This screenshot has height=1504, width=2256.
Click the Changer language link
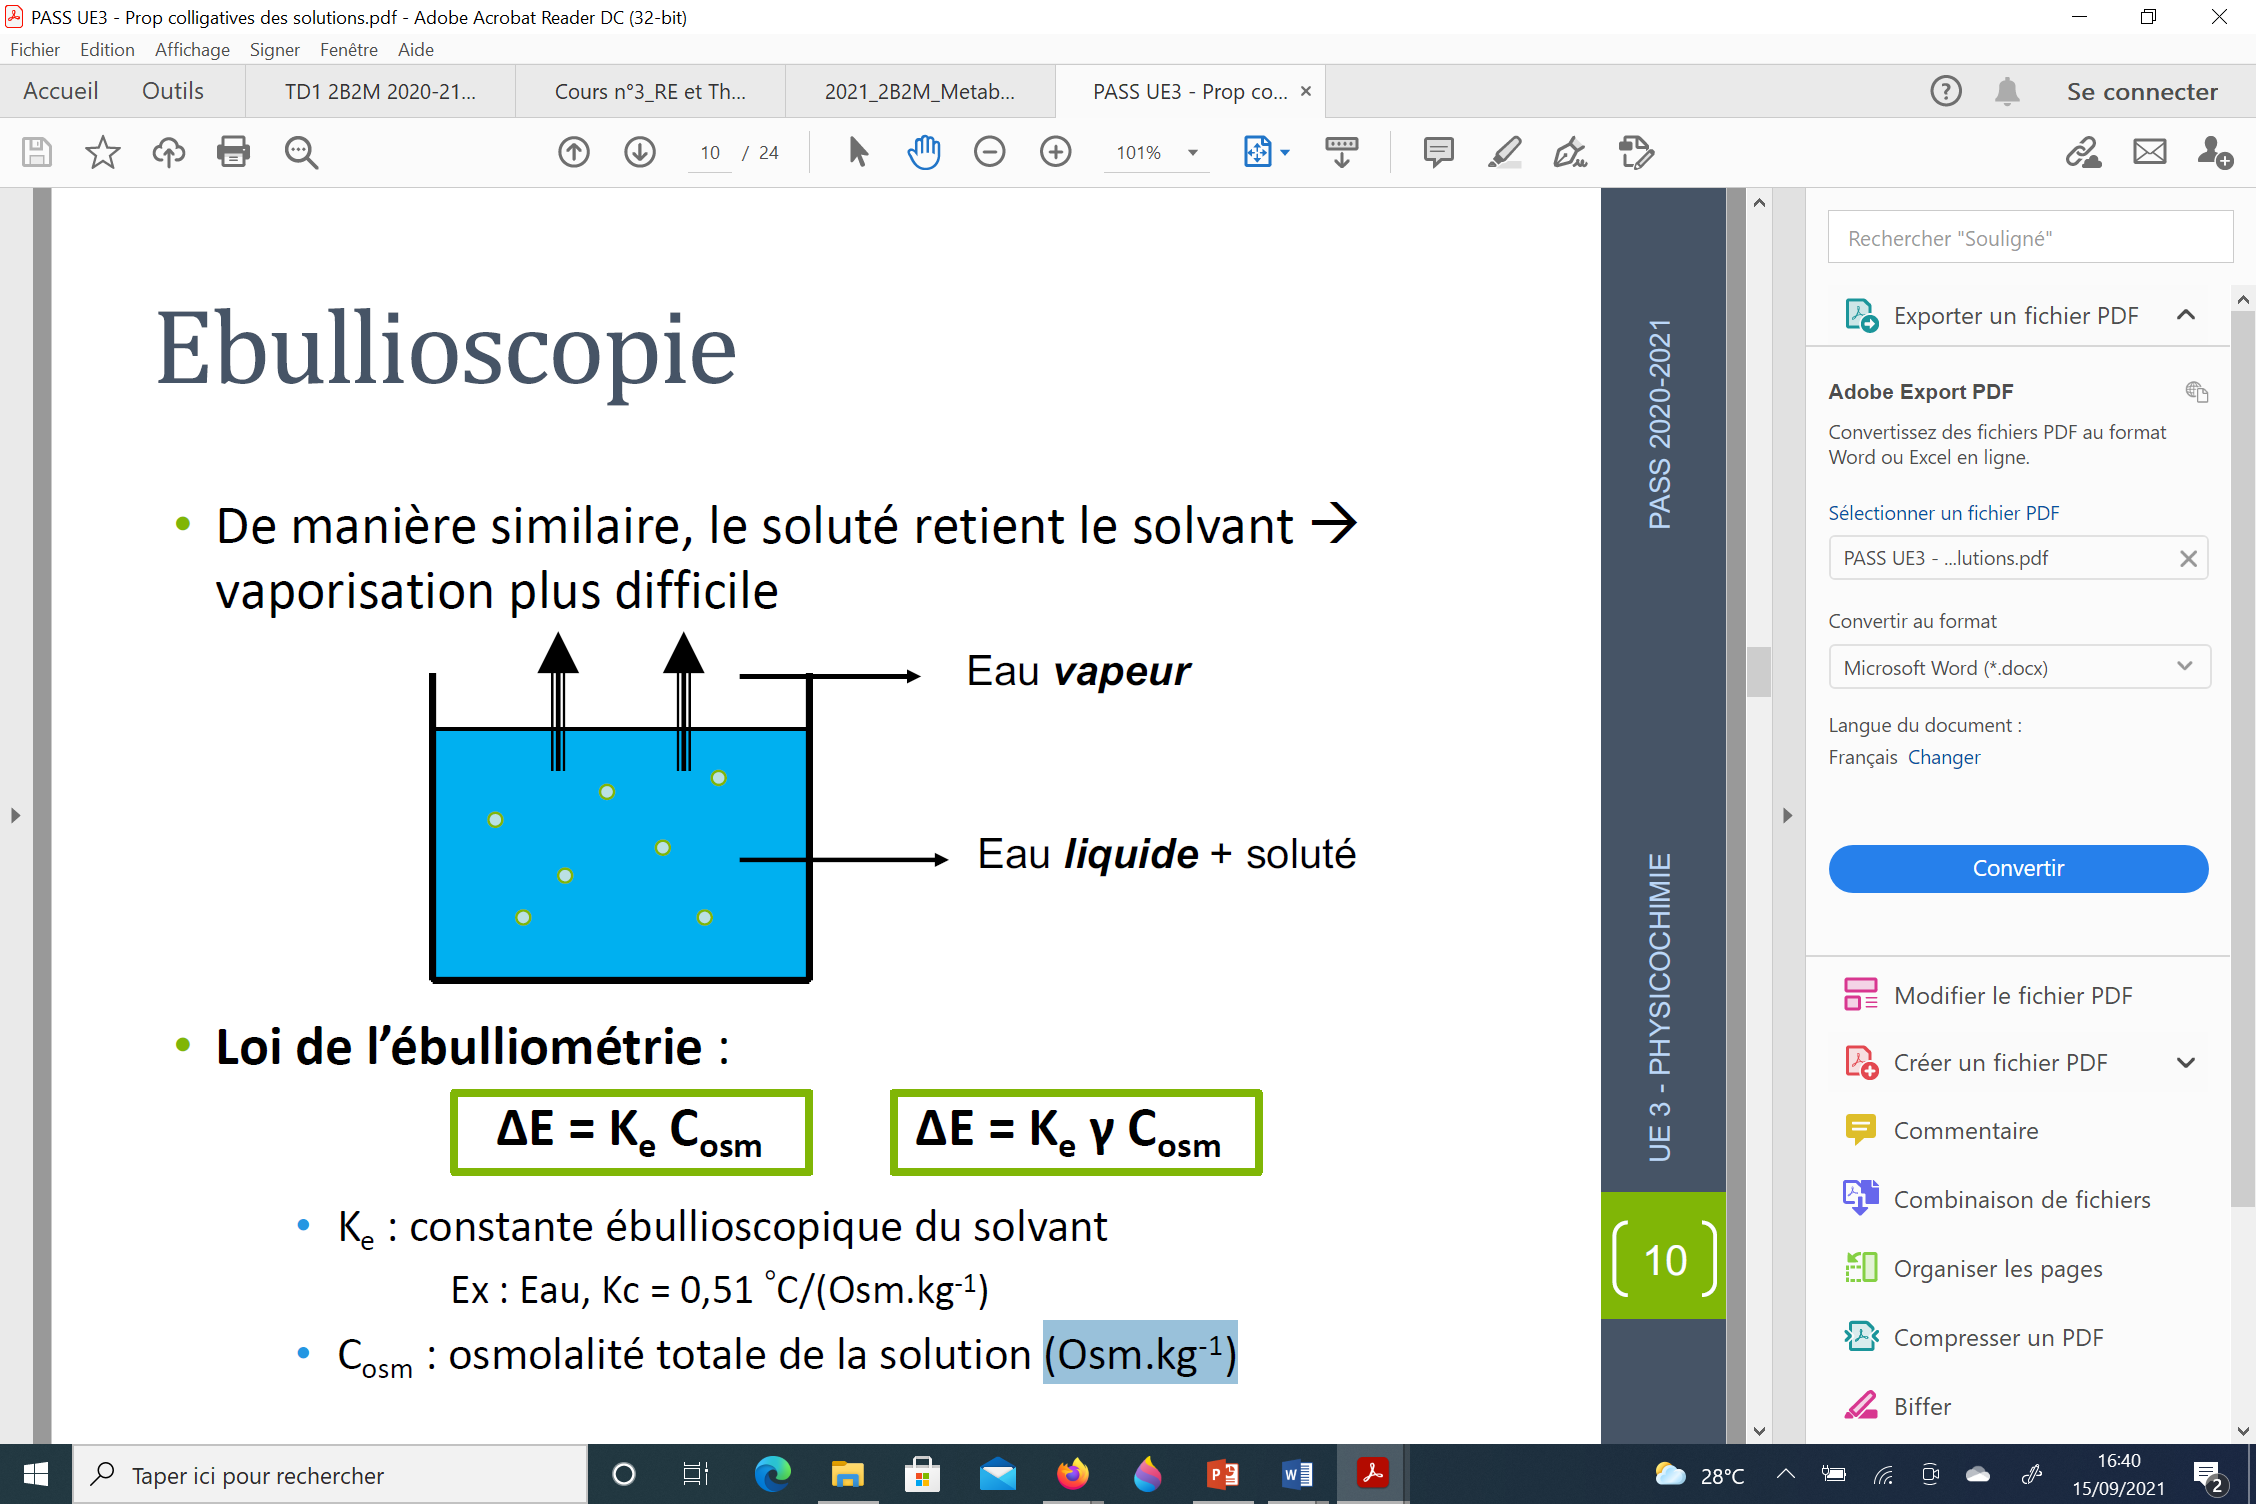[1943, 757]
